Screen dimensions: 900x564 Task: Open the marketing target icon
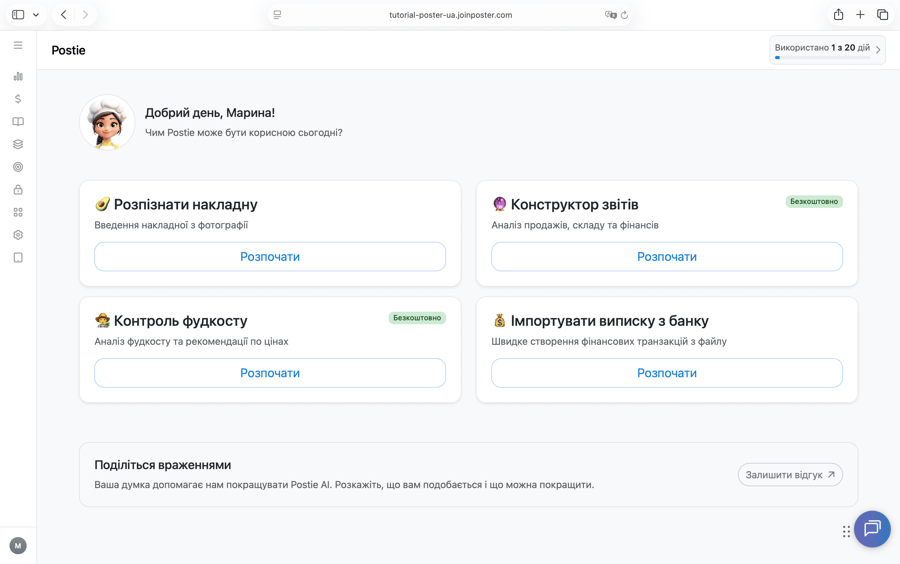[x=18, y=167]
